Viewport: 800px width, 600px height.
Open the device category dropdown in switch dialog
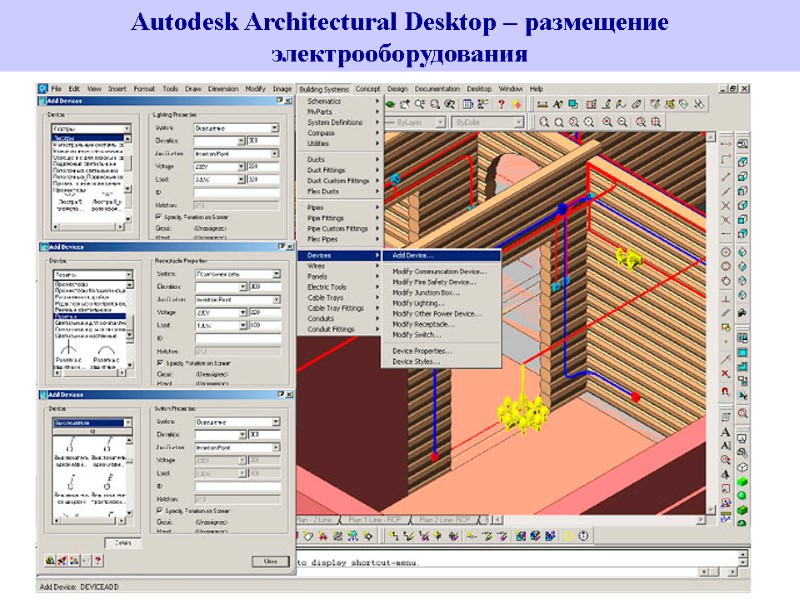[x=128, y=422]
